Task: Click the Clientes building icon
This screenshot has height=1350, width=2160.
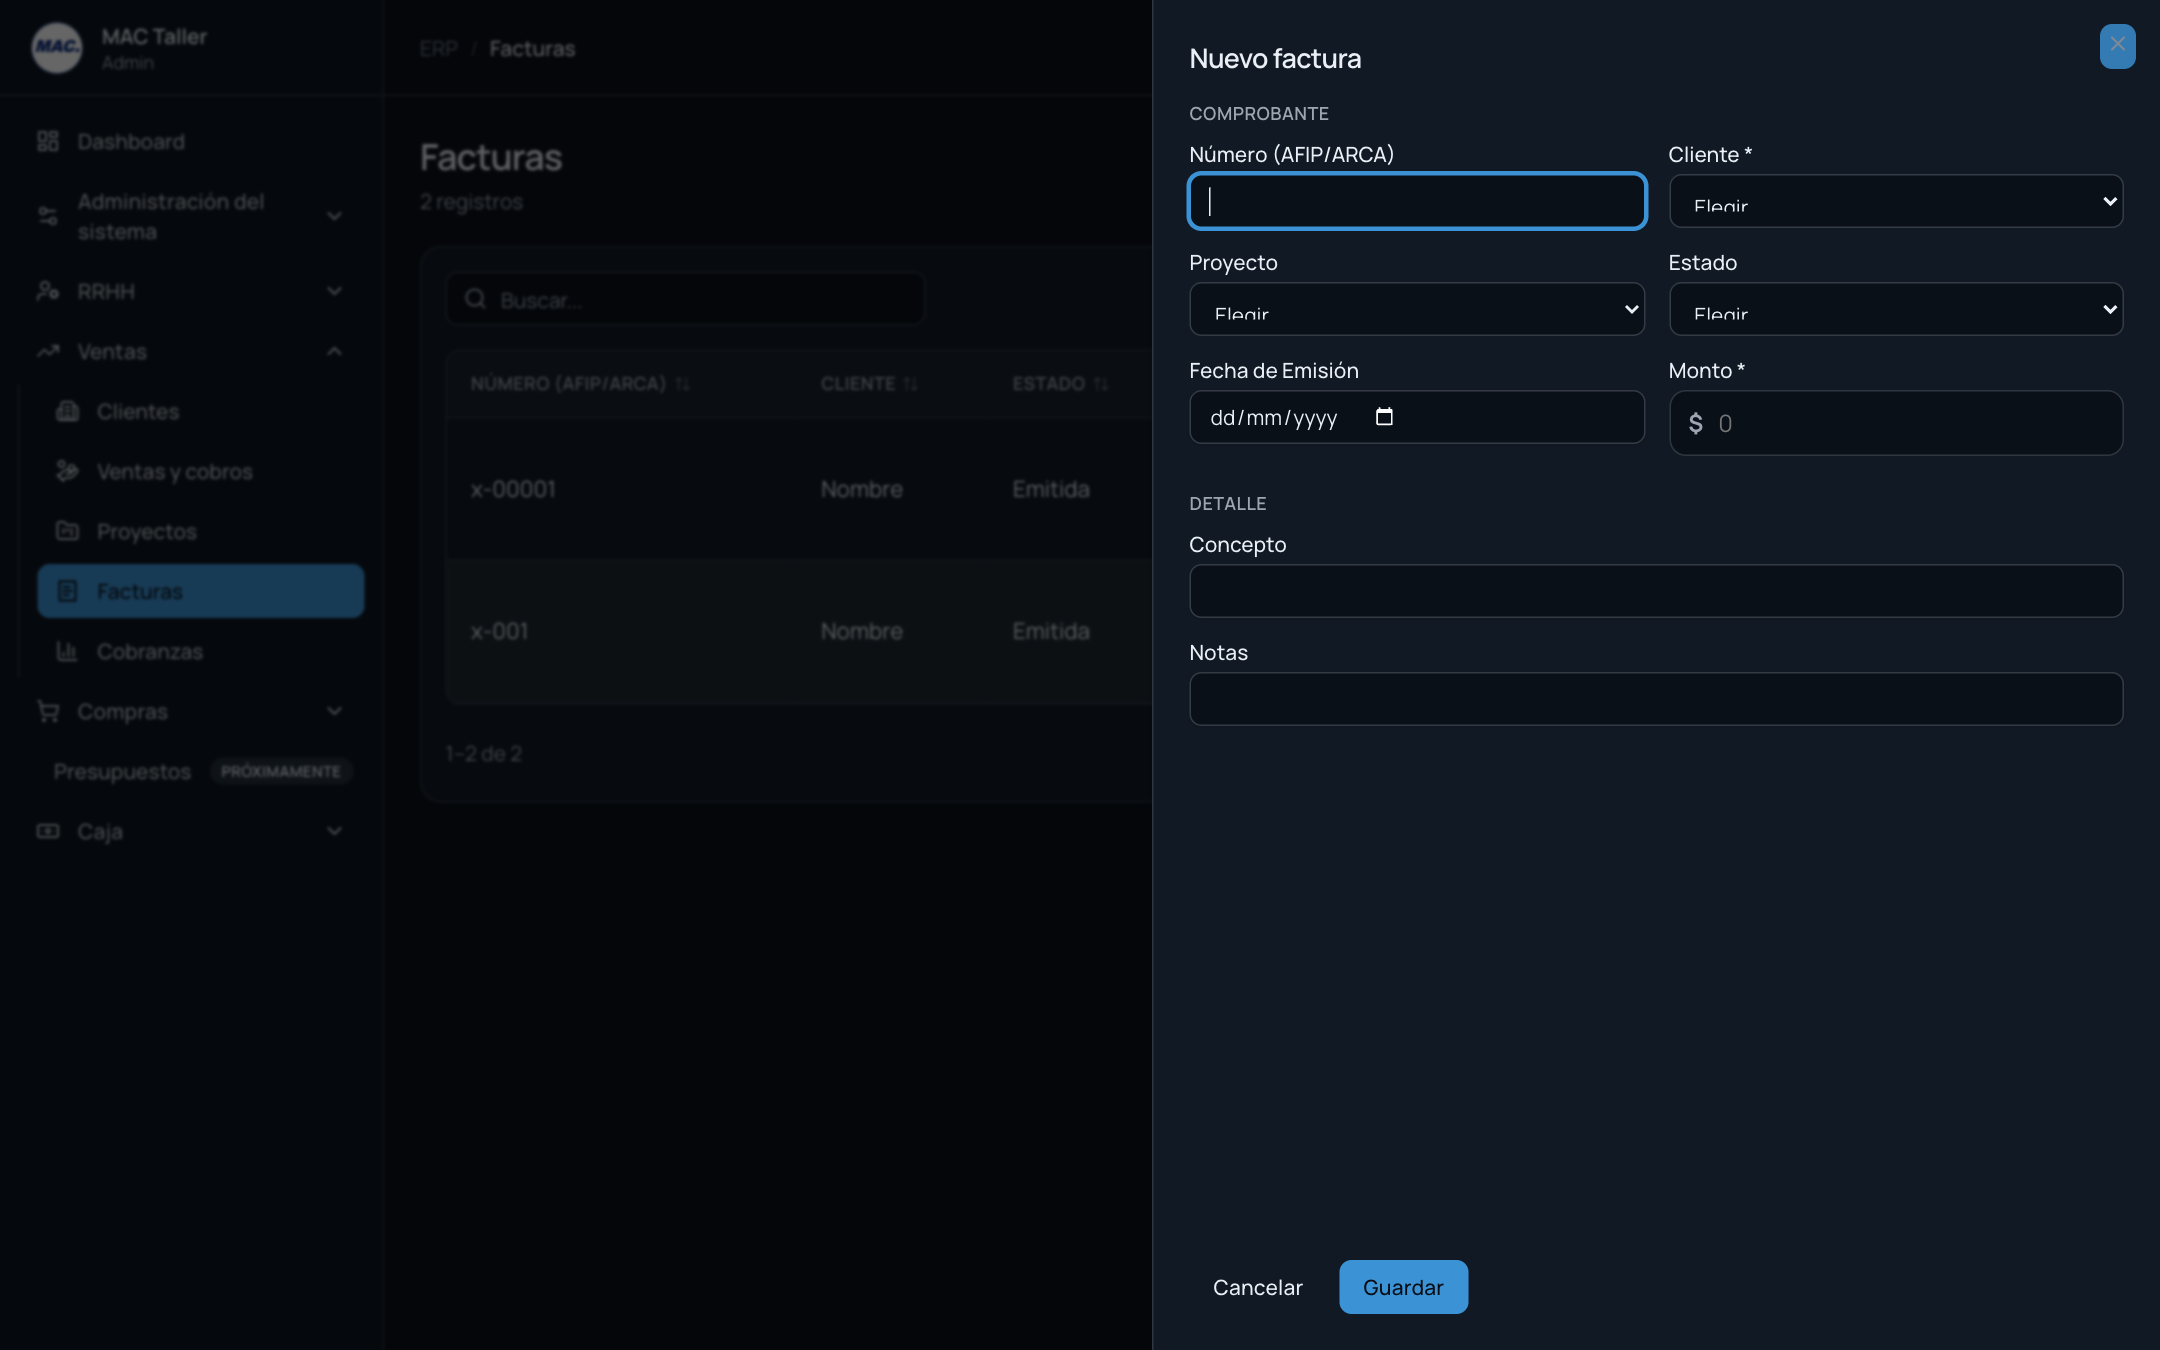Action: click(67, 411)
